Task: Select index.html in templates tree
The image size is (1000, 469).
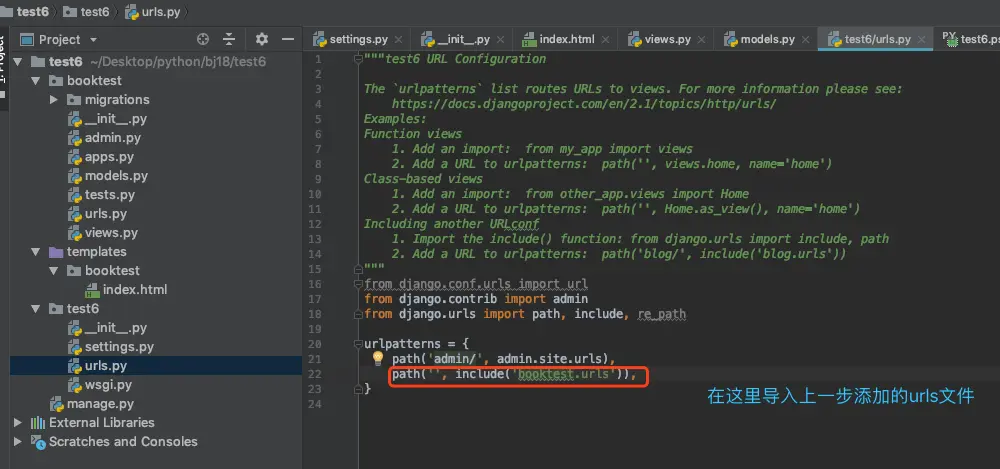Action: (135, 290)
